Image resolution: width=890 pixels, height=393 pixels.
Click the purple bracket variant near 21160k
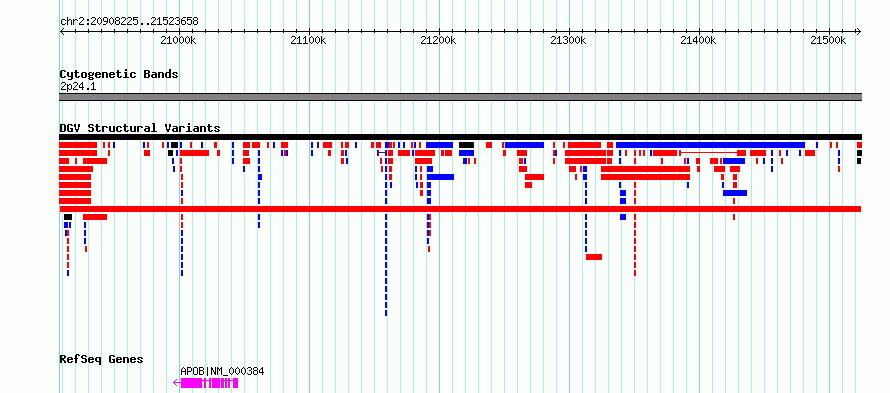click(x=382, y=153)
